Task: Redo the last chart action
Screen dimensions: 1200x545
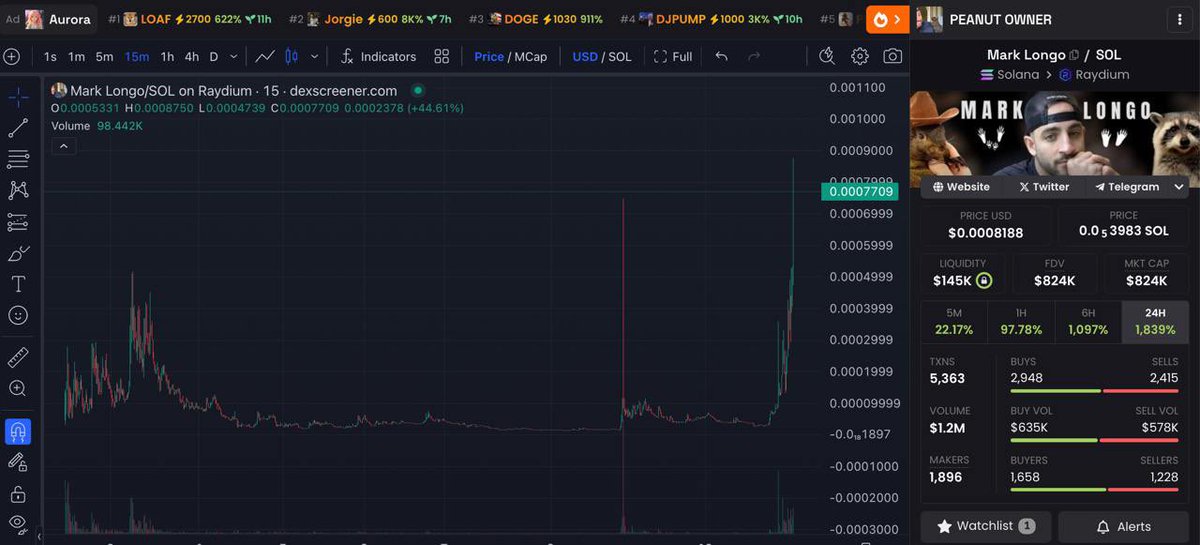Action: (754, 57)
